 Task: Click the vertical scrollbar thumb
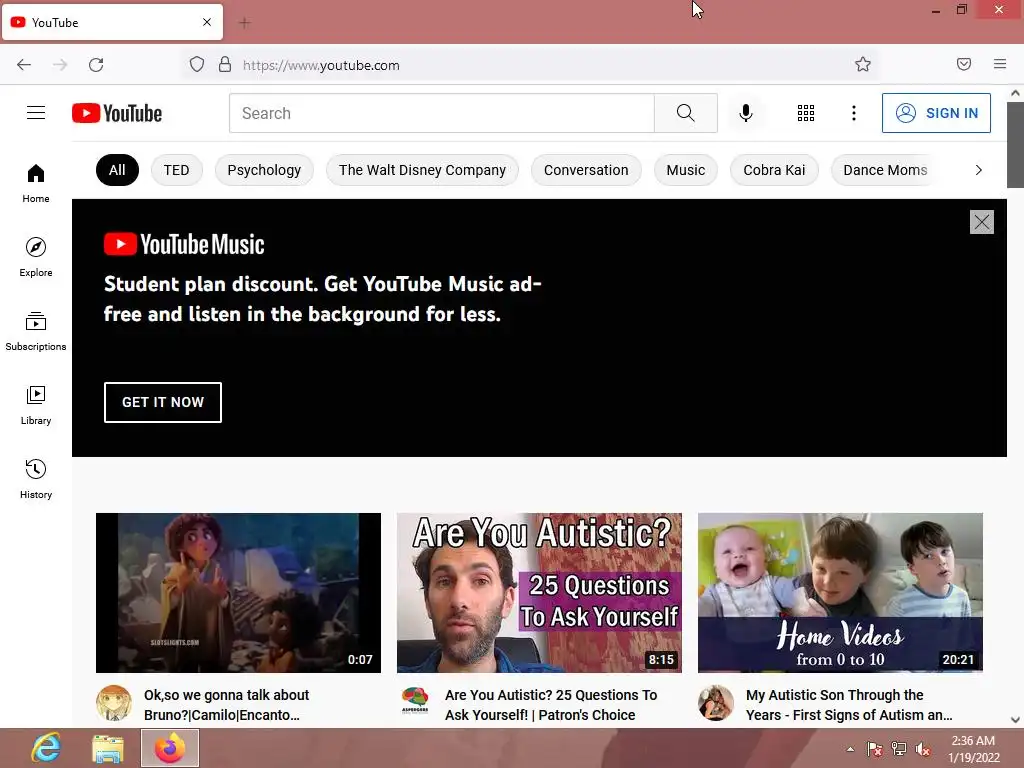coord(1016,144)
